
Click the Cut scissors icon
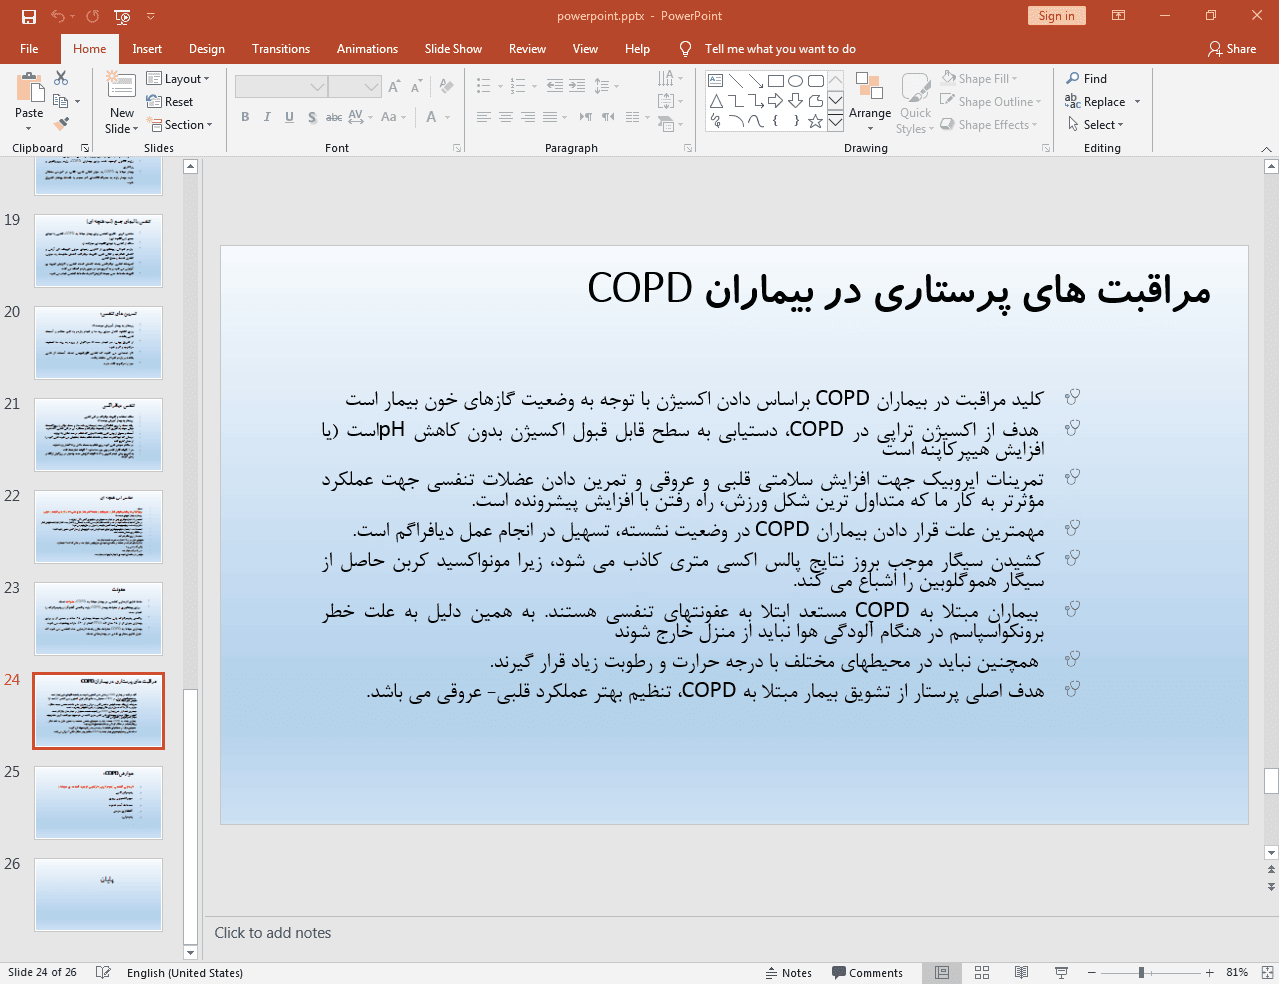pos(61,78)
